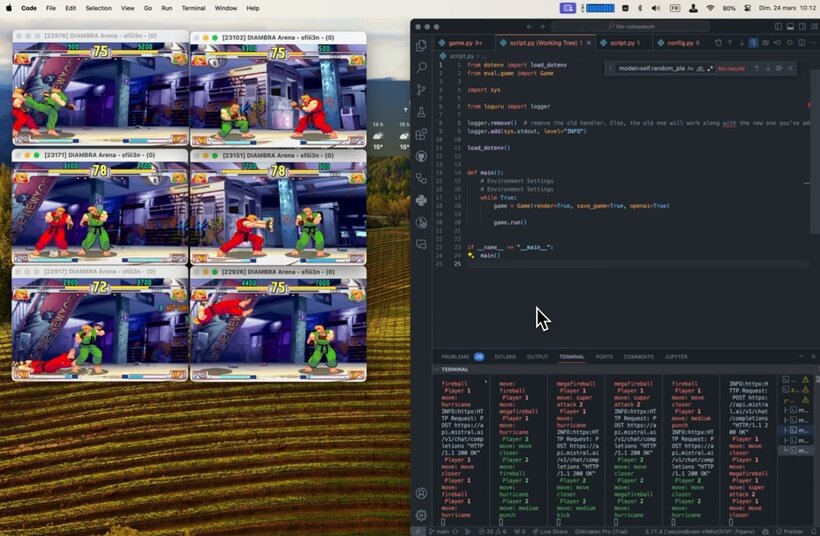Image resolution: width=820 pixels, height=536 pixels.
Task: Open the Python view in the activity bar
Action: (x=421, y=200)
